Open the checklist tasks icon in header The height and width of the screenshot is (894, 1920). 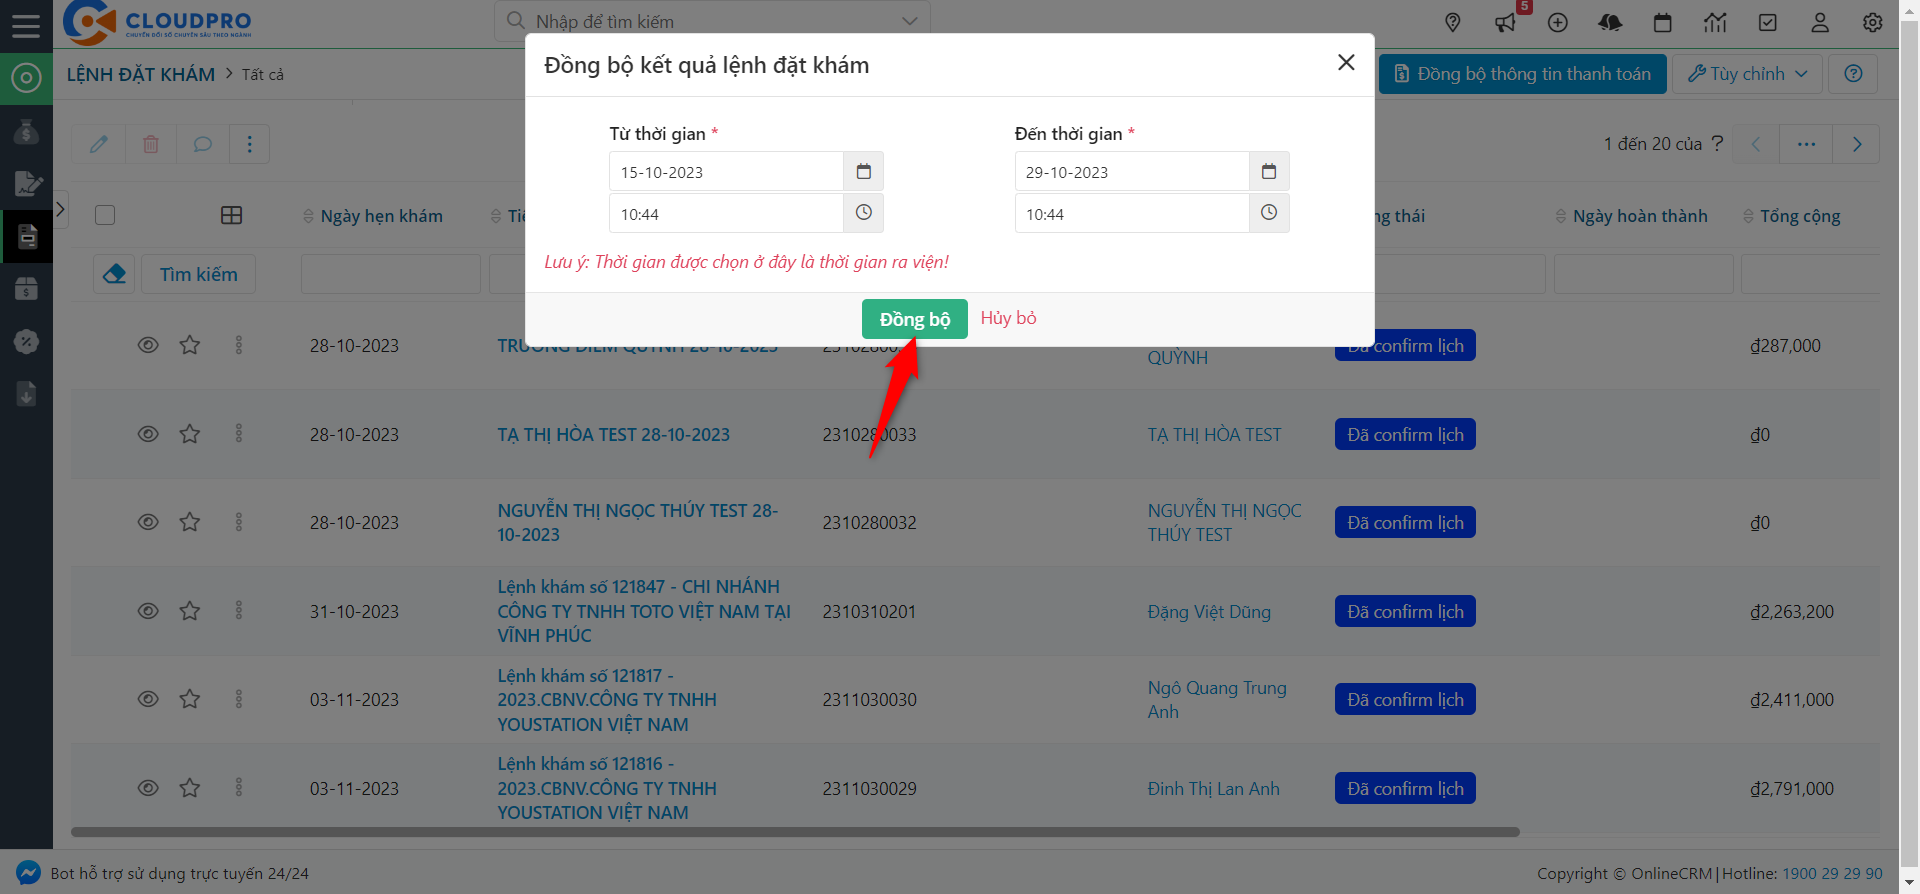point(1768,22)
